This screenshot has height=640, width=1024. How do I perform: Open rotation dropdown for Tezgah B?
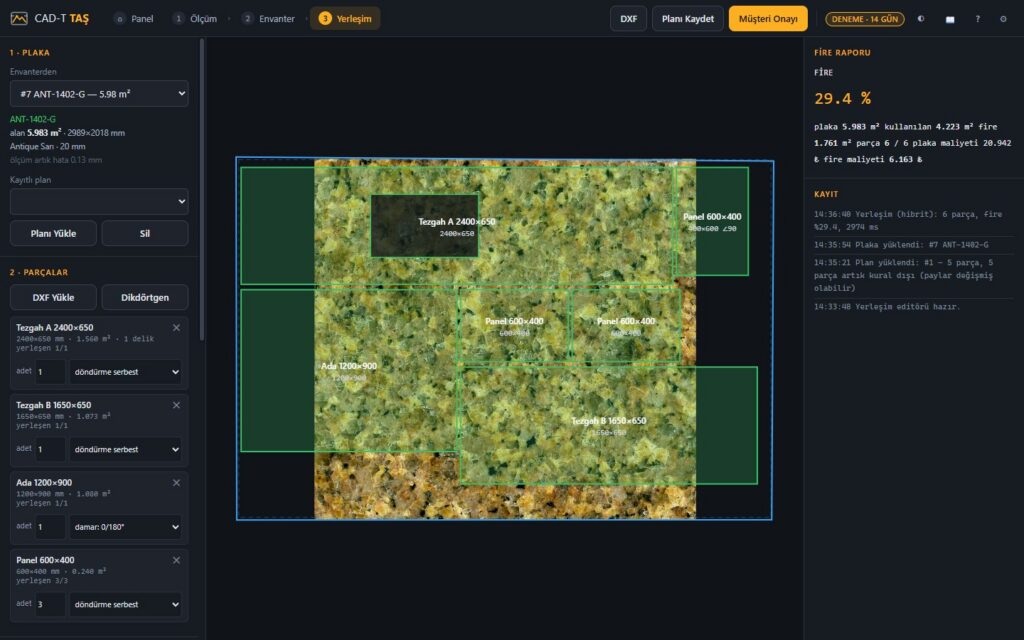click(x=125, y=449)
